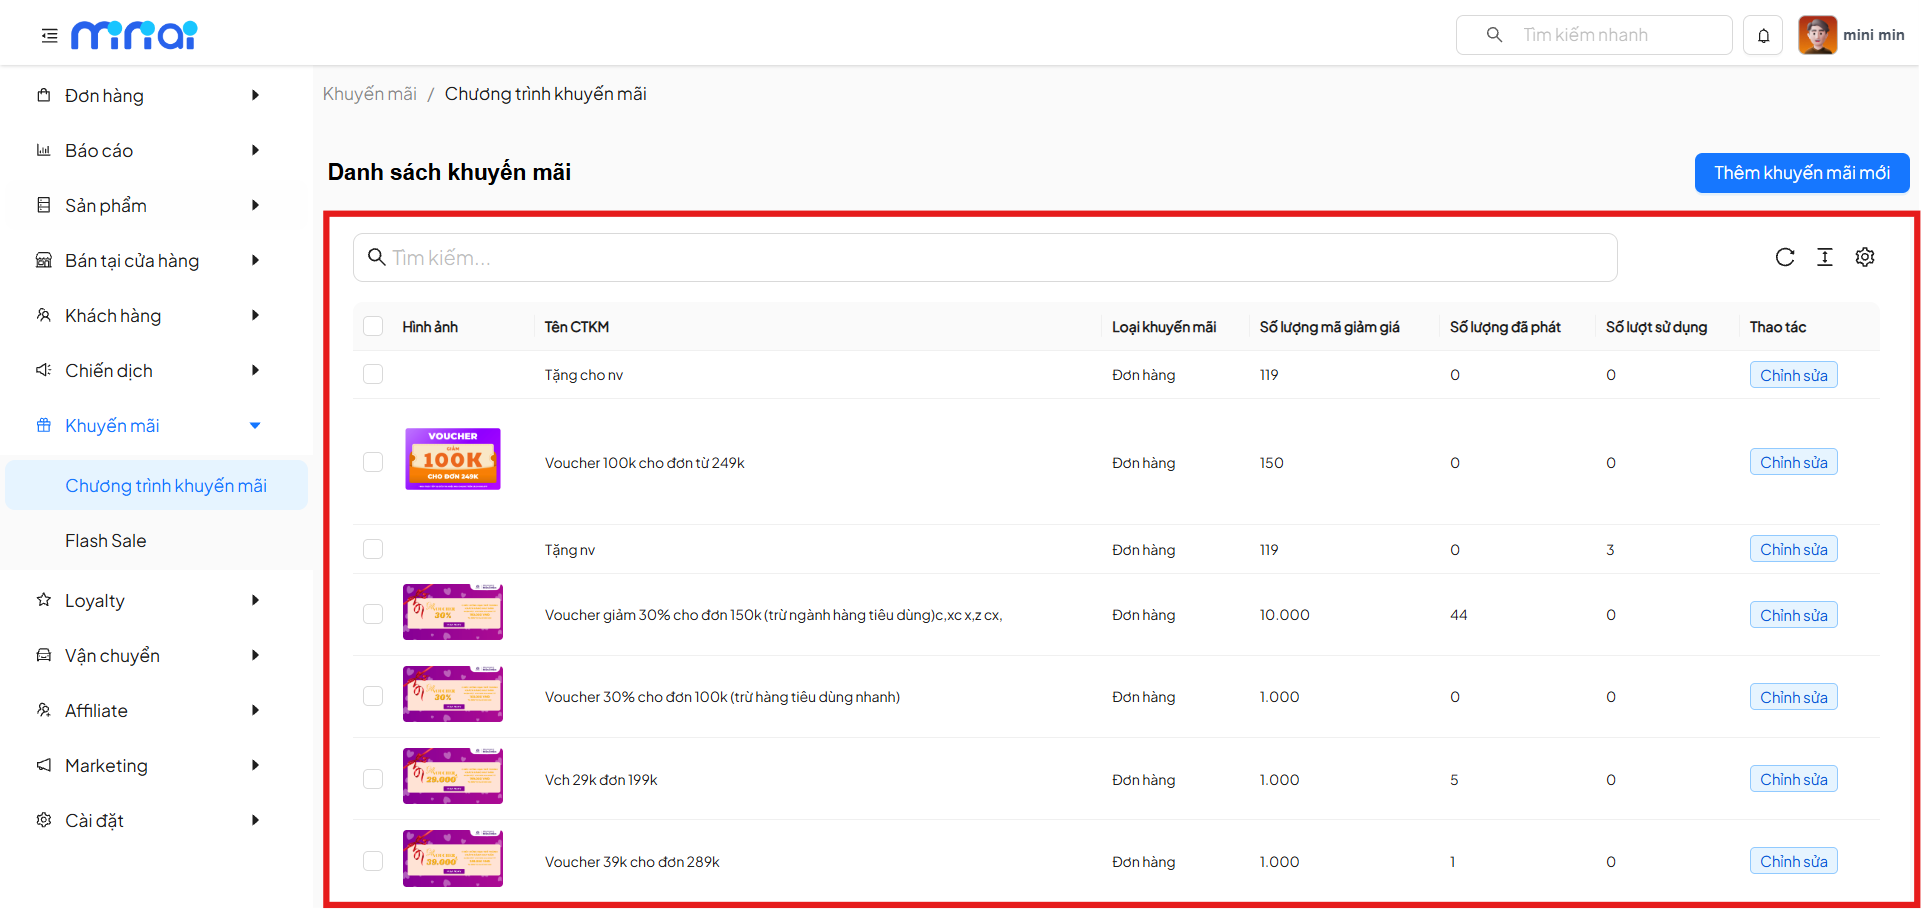This screenshot has height=909, width=1921.
Task: Expand the Đơn hàng menu arrow
Action: 255,95
